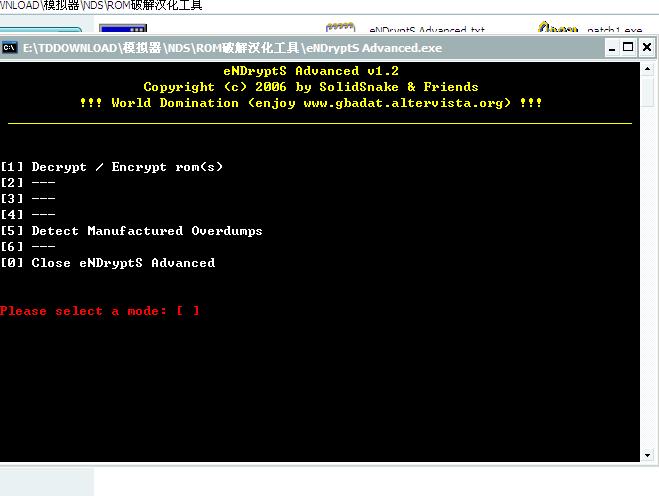Click the console scrollbar up arrow
The image size is (659, 496).
[647, 69]
